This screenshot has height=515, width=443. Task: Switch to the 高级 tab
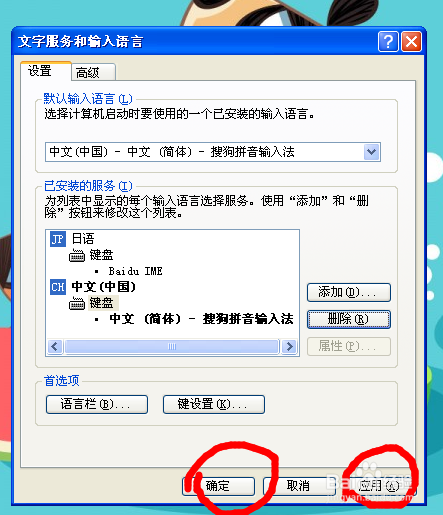(93, 72)
